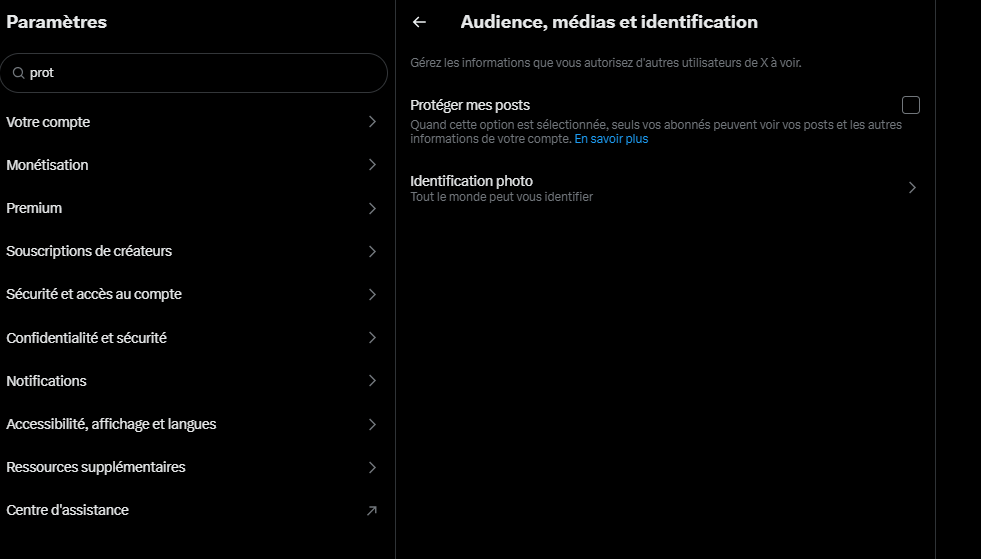Expand Notifications with its chevron
The image size is (981, 559).
click(x=372, y=381)
